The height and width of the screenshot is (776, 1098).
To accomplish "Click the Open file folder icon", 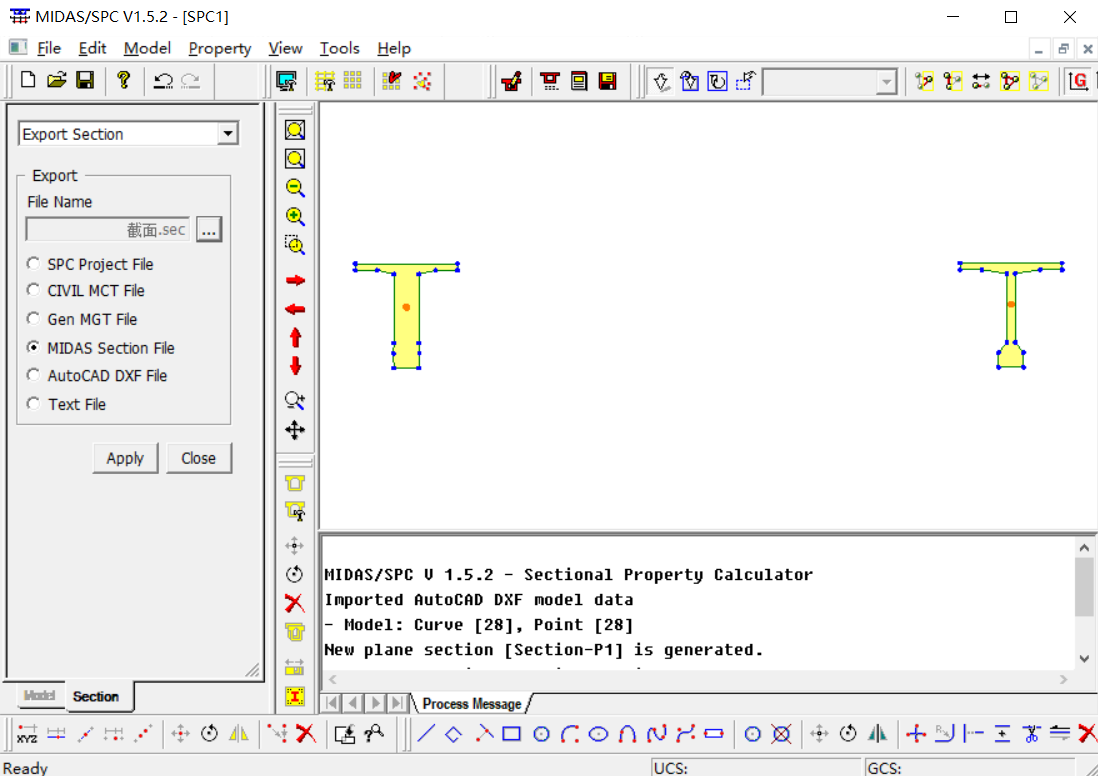I will pos(57,81).
